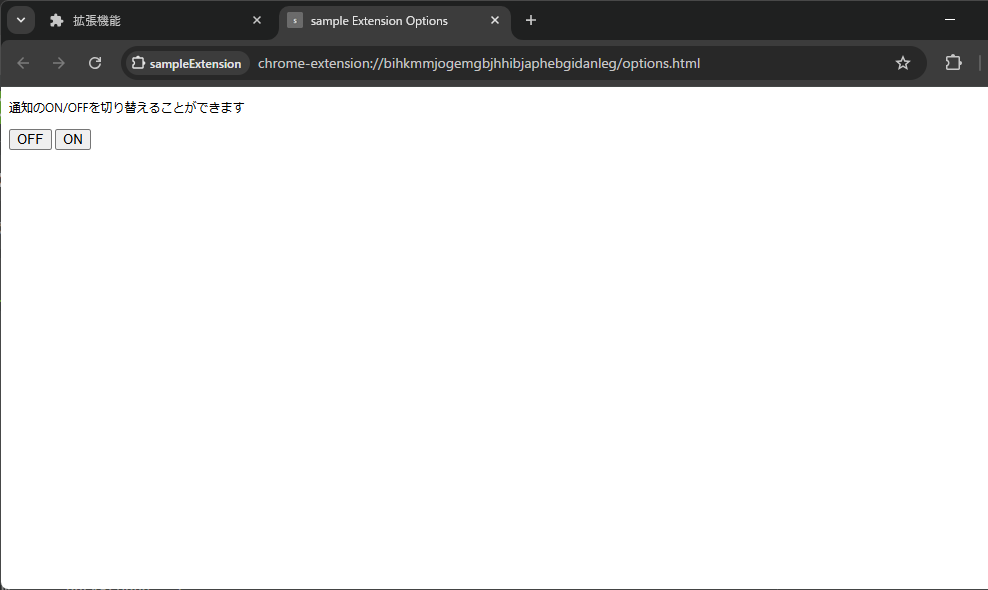This screenshot has height=590, width=988.
Task: Click the forward navigation arrow
Action: tap(59, 62)
